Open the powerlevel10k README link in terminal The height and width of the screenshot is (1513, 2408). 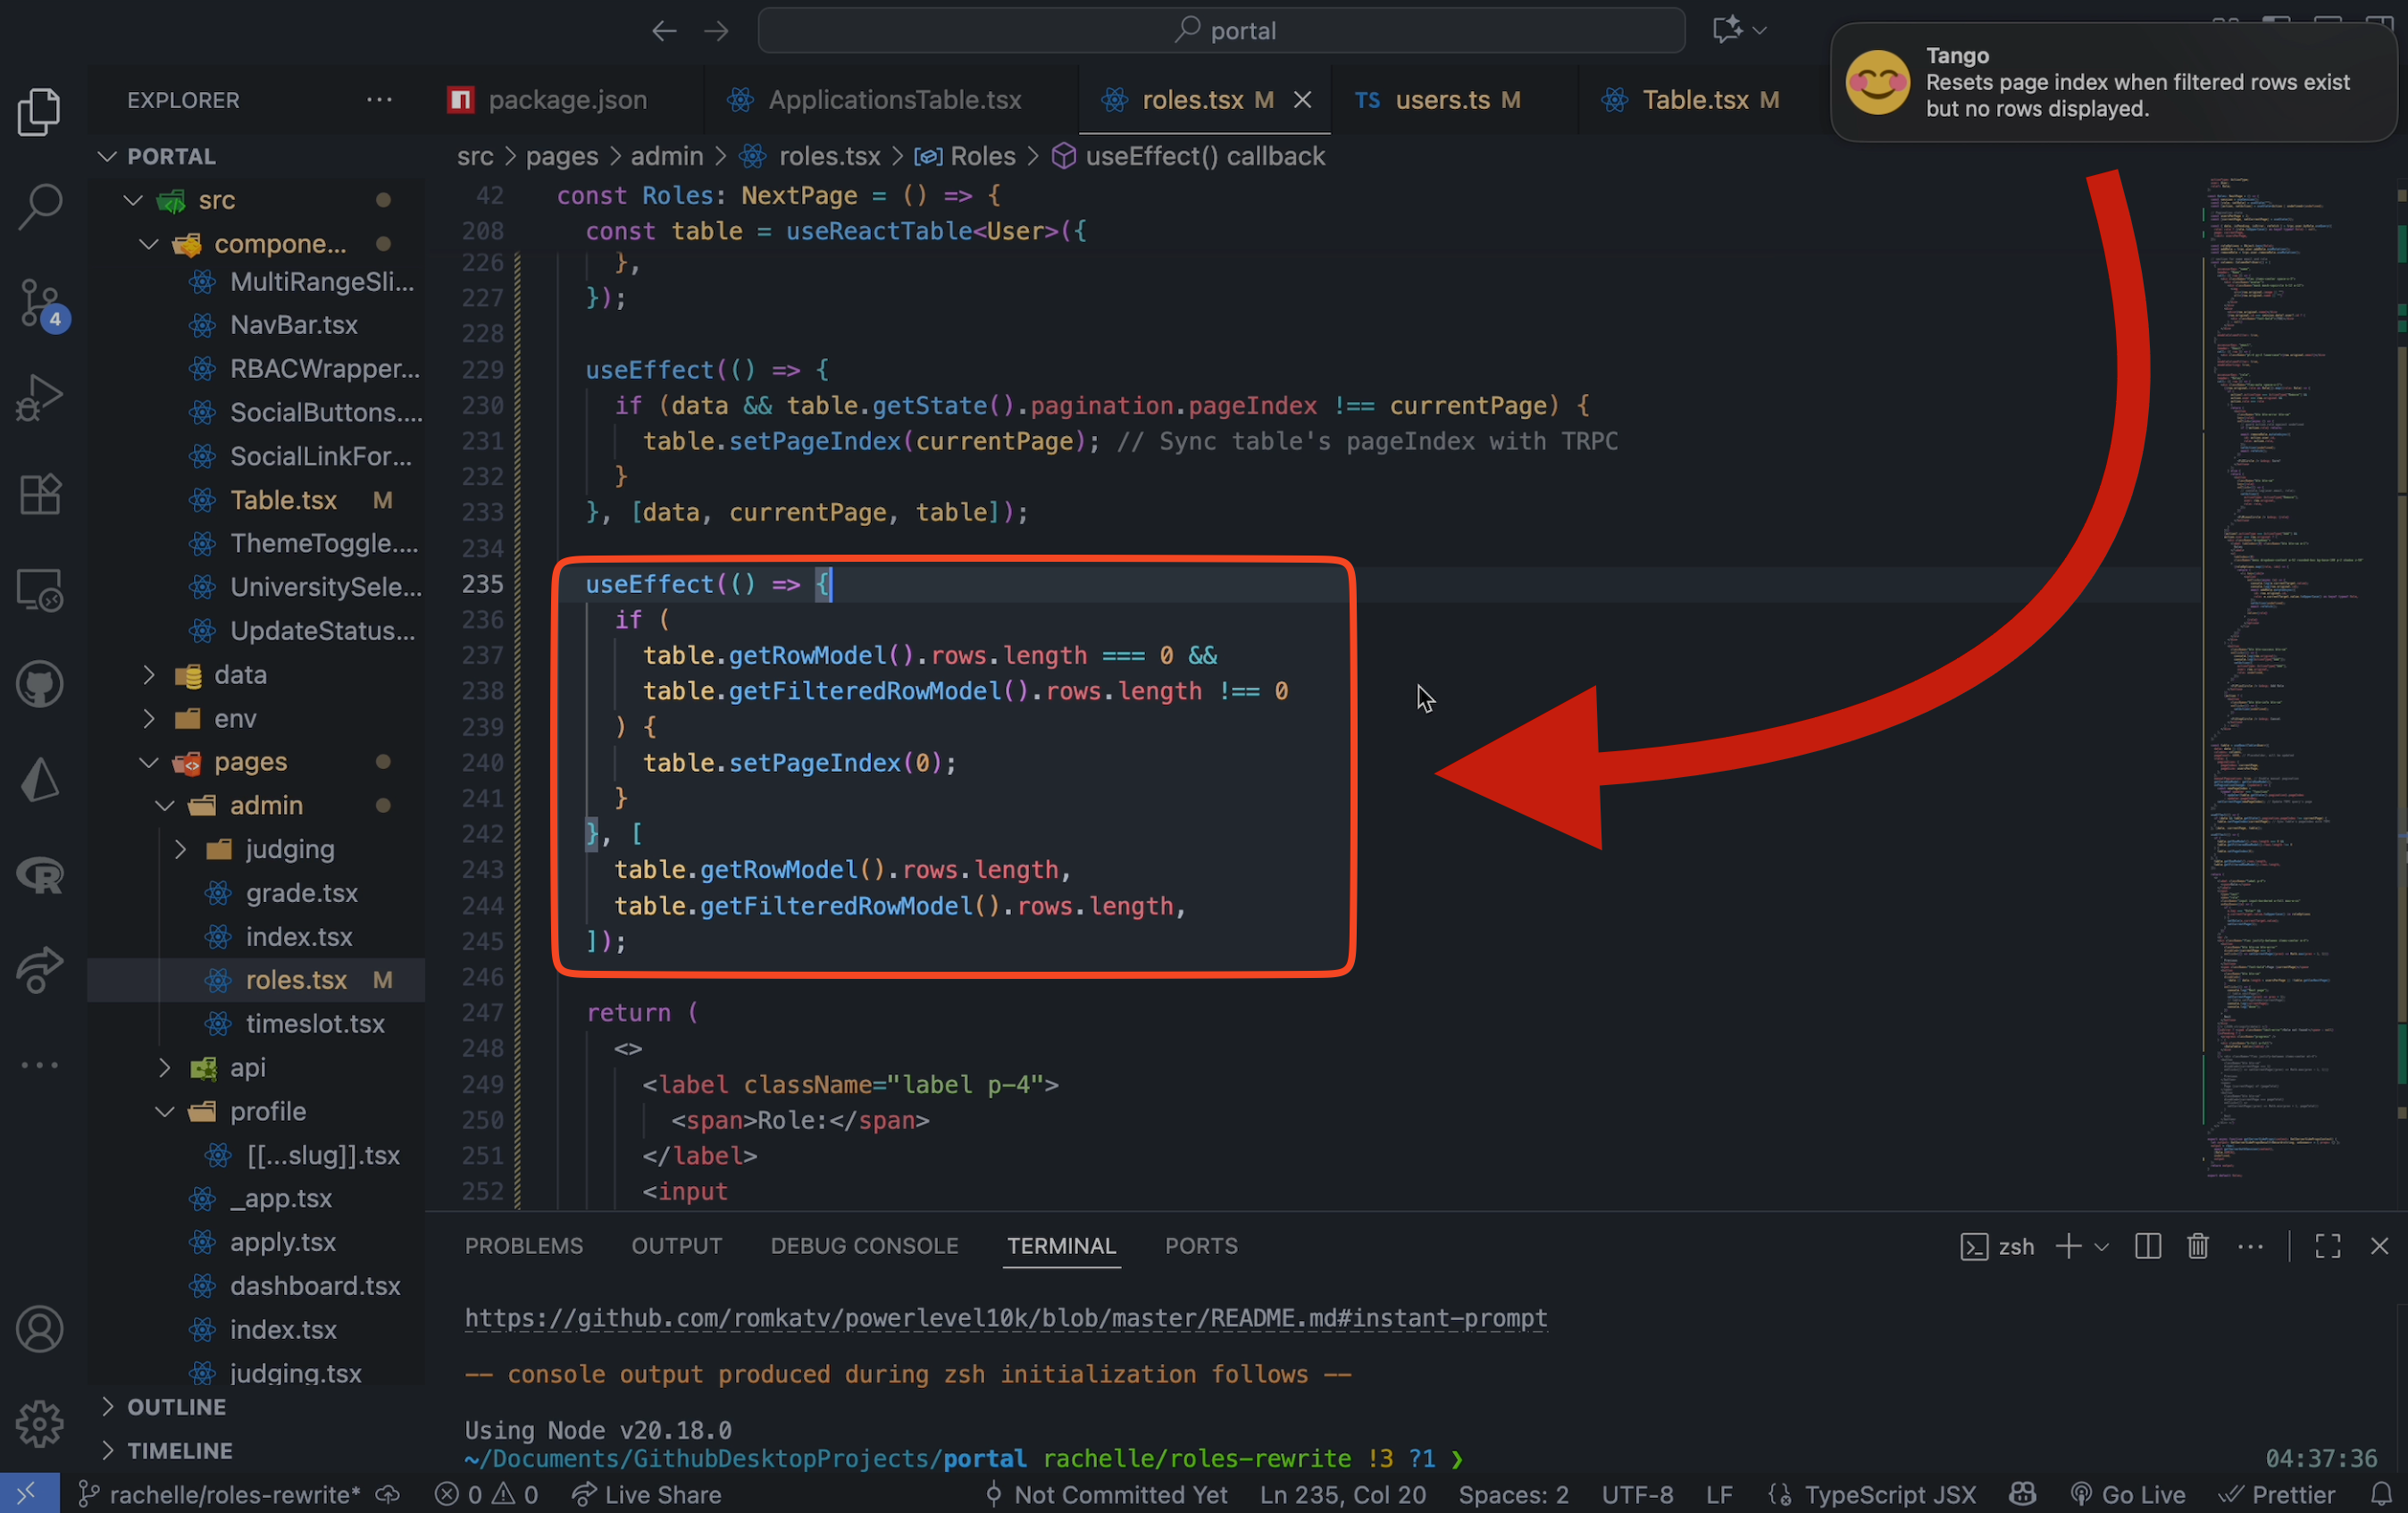[x=1005, y=1318]
